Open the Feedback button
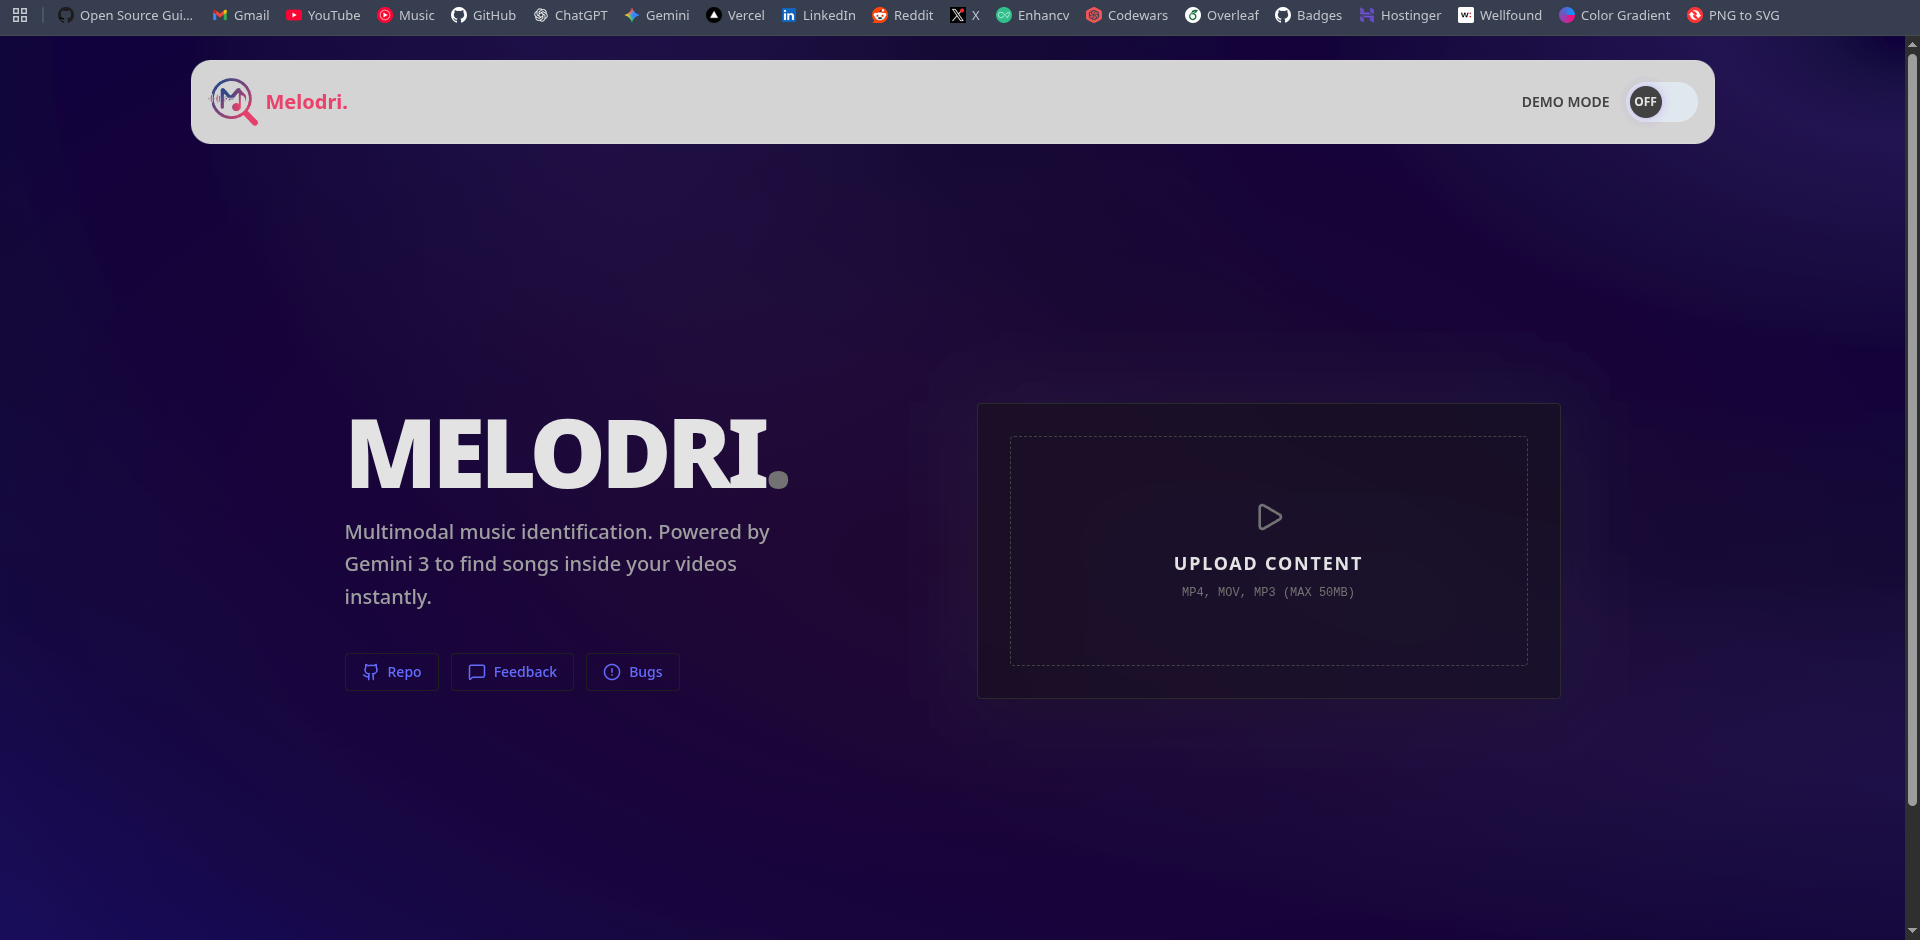Screen dimensions: 1920x940 click(x=512, y=672)
